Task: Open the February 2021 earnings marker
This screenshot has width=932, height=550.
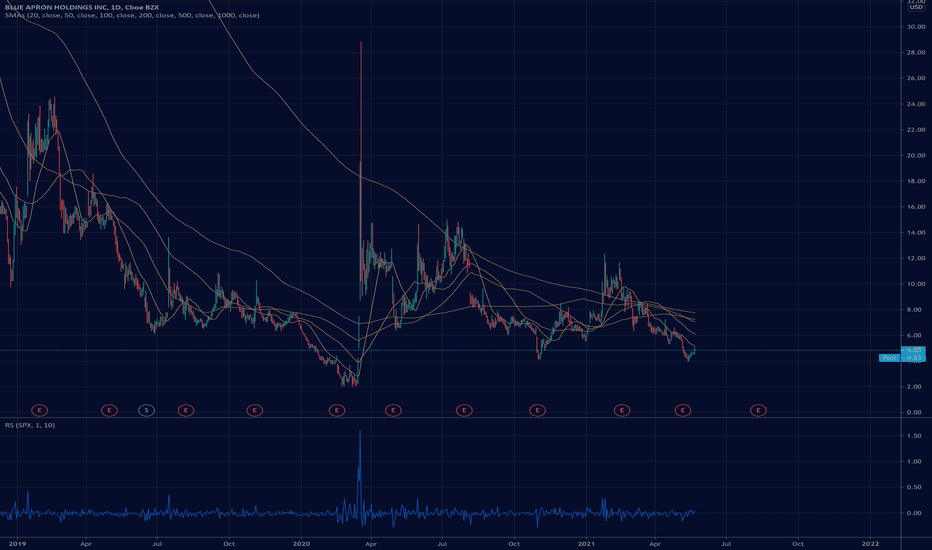Action: pos(622,410)
